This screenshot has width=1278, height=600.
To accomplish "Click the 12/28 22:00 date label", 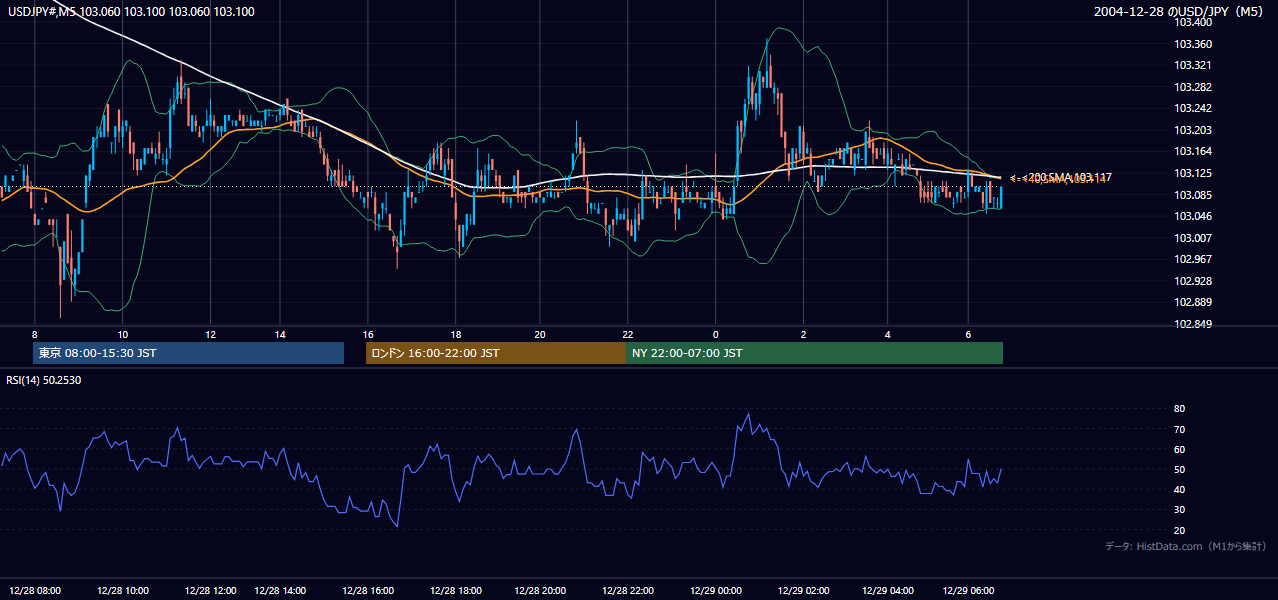I will click(628, 590).
